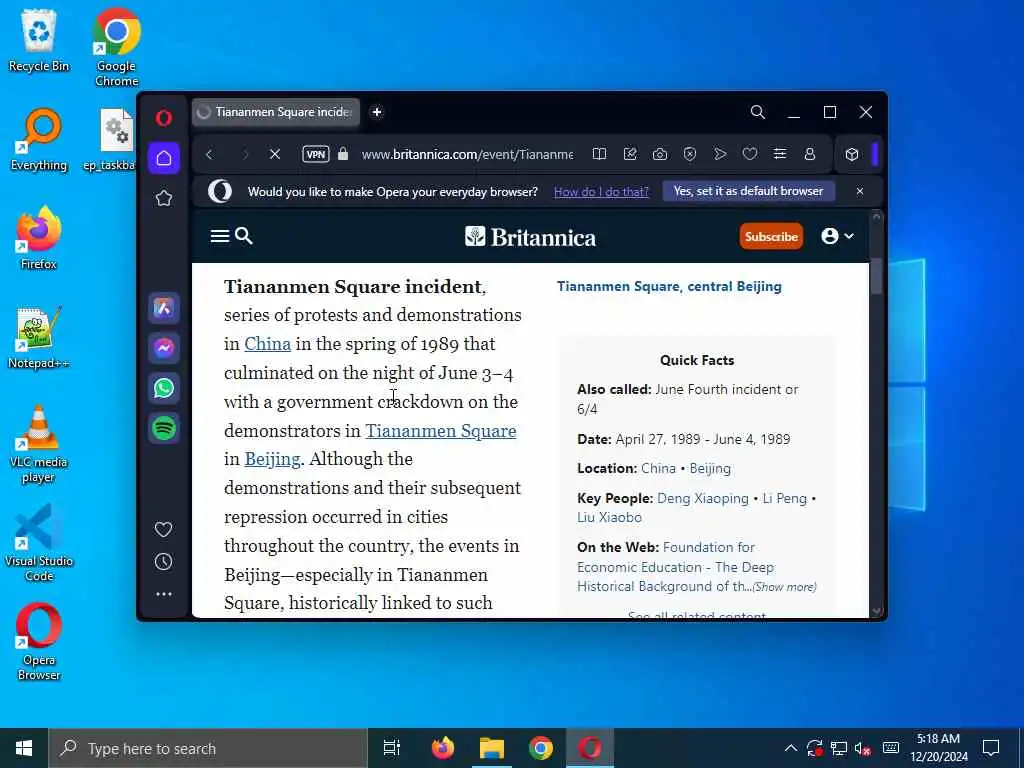Open Liu Xiaobo key person link
Viewport: 1024px width, 768px height.
609,518
